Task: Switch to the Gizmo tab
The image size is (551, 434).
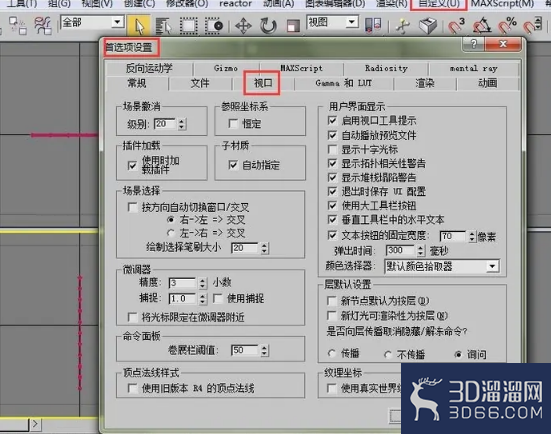Action: (x=226, y=68)
